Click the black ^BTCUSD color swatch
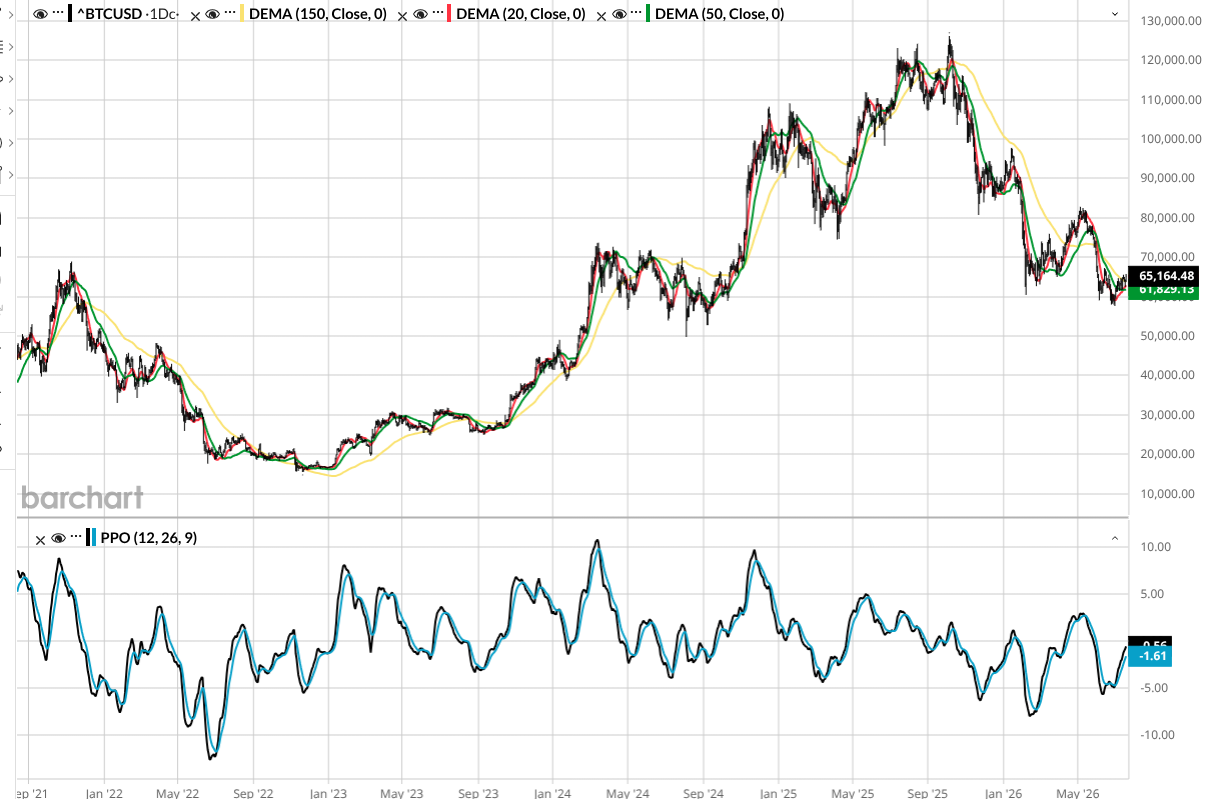 (x=71, y=14)
